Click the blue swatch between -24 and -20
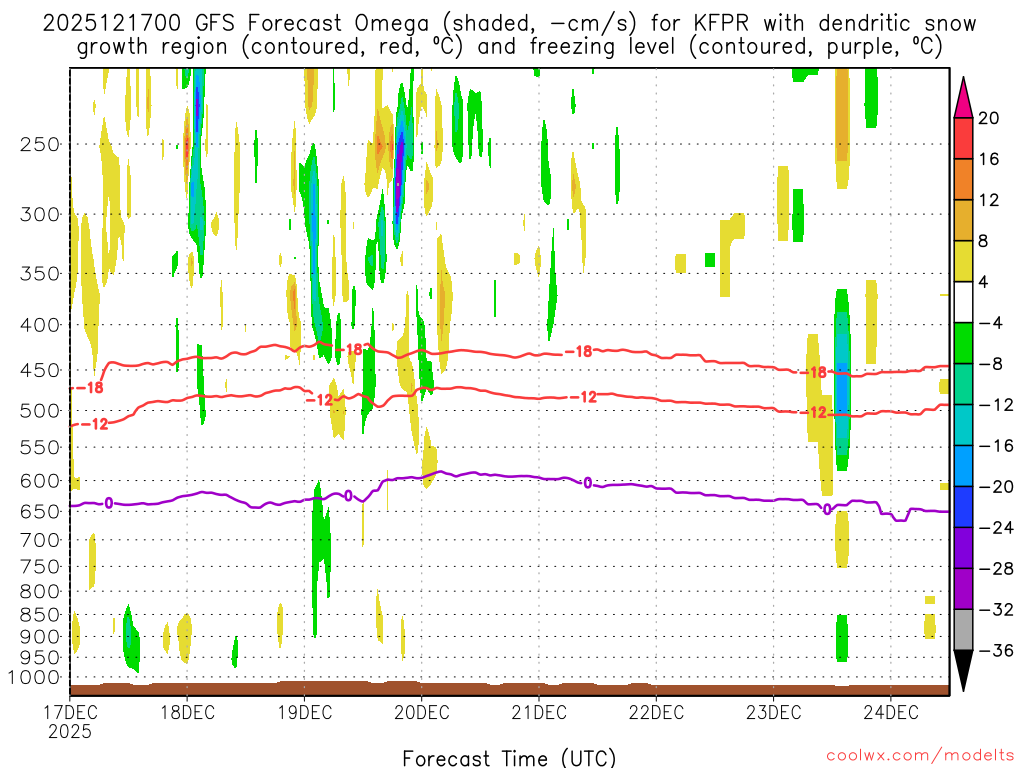 pyautogui.click(x=963, y=507)
